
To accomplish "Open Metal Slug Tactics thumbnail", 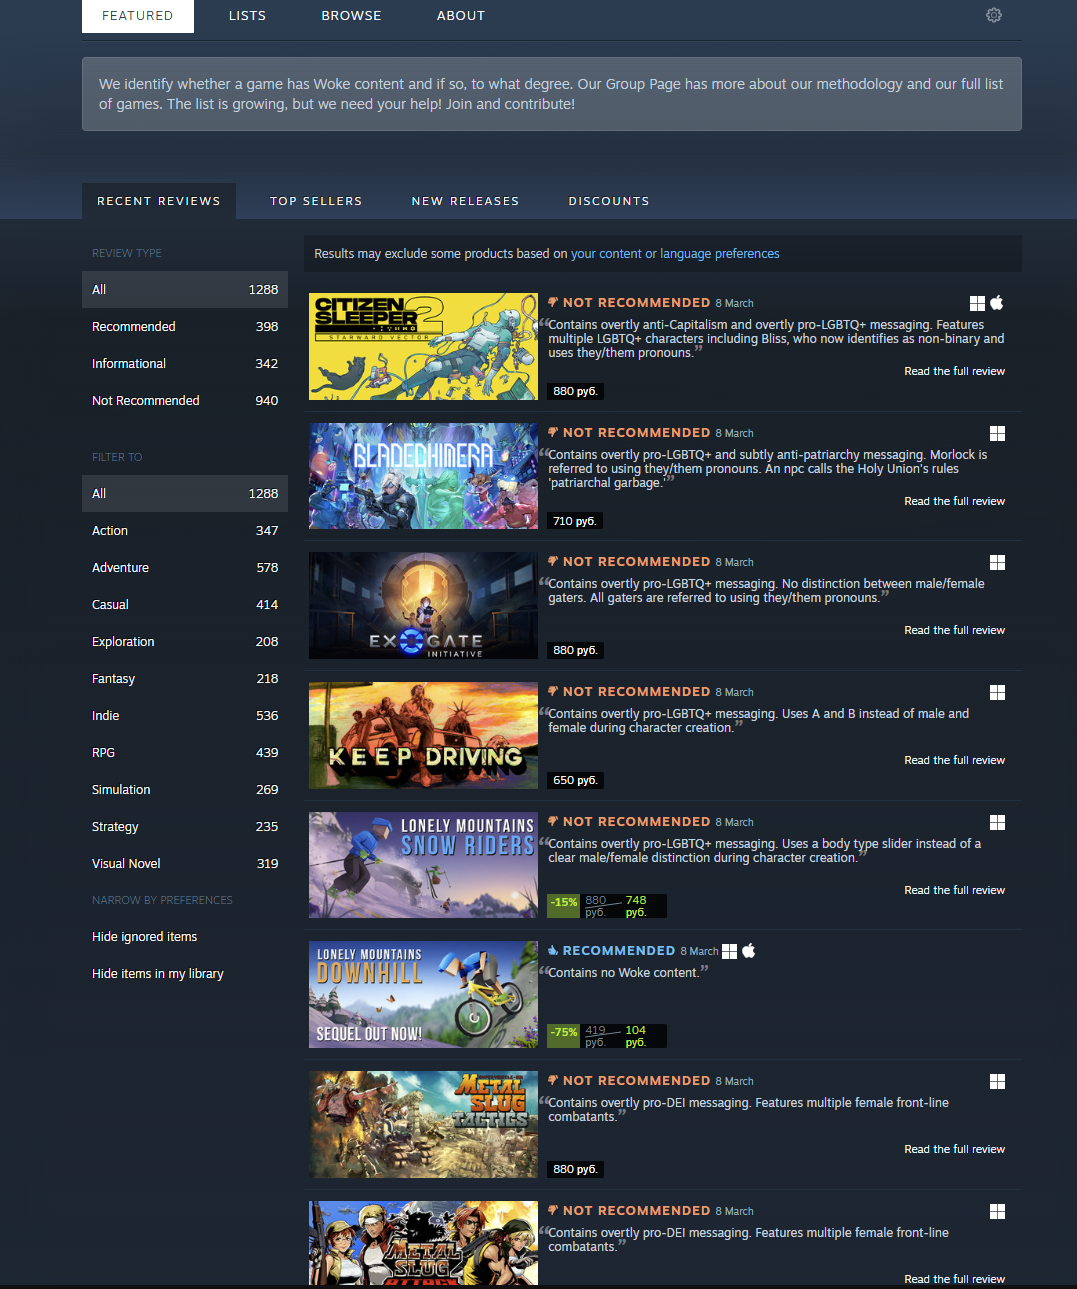I will point(423,1124).
